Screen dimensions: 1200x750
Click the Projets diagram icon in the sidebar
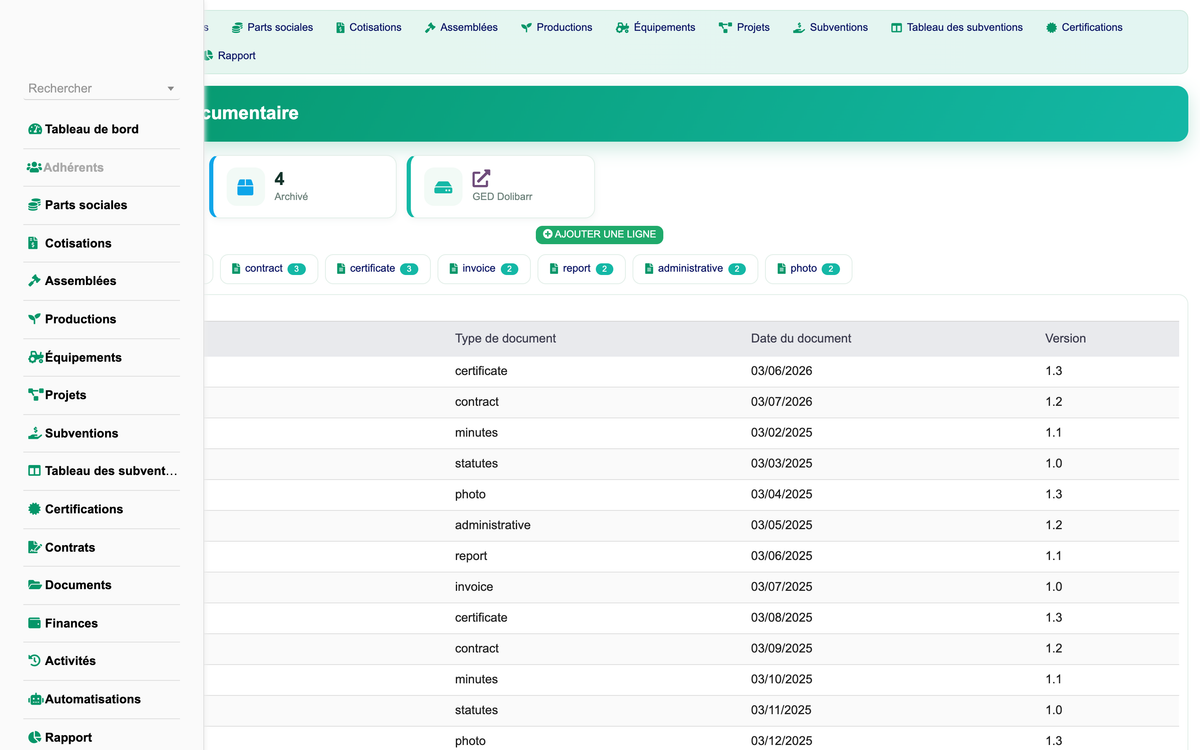click(x=35, y=395)
